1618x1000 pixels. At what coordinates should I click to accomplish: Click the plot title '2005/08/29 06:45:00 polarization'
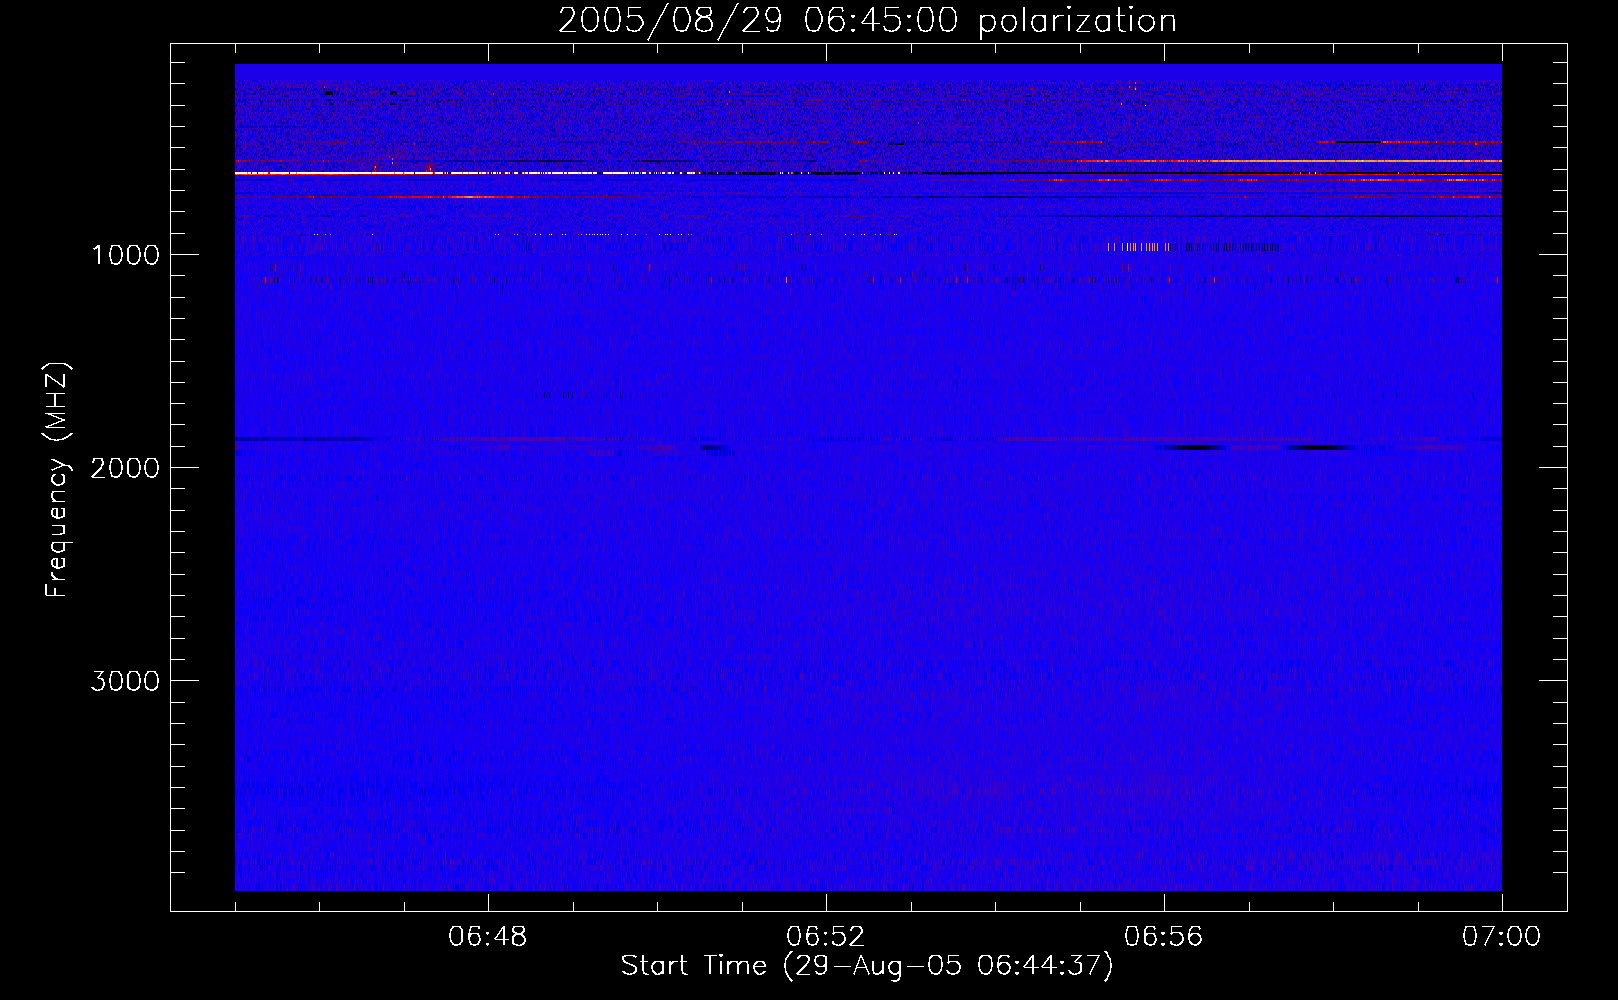[867, 21]
